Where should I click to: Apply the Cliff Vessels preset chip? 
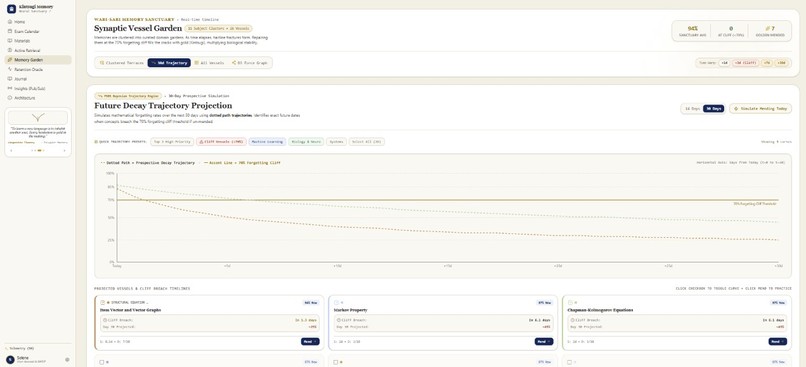pyautogui.click(x=221, y=141)
